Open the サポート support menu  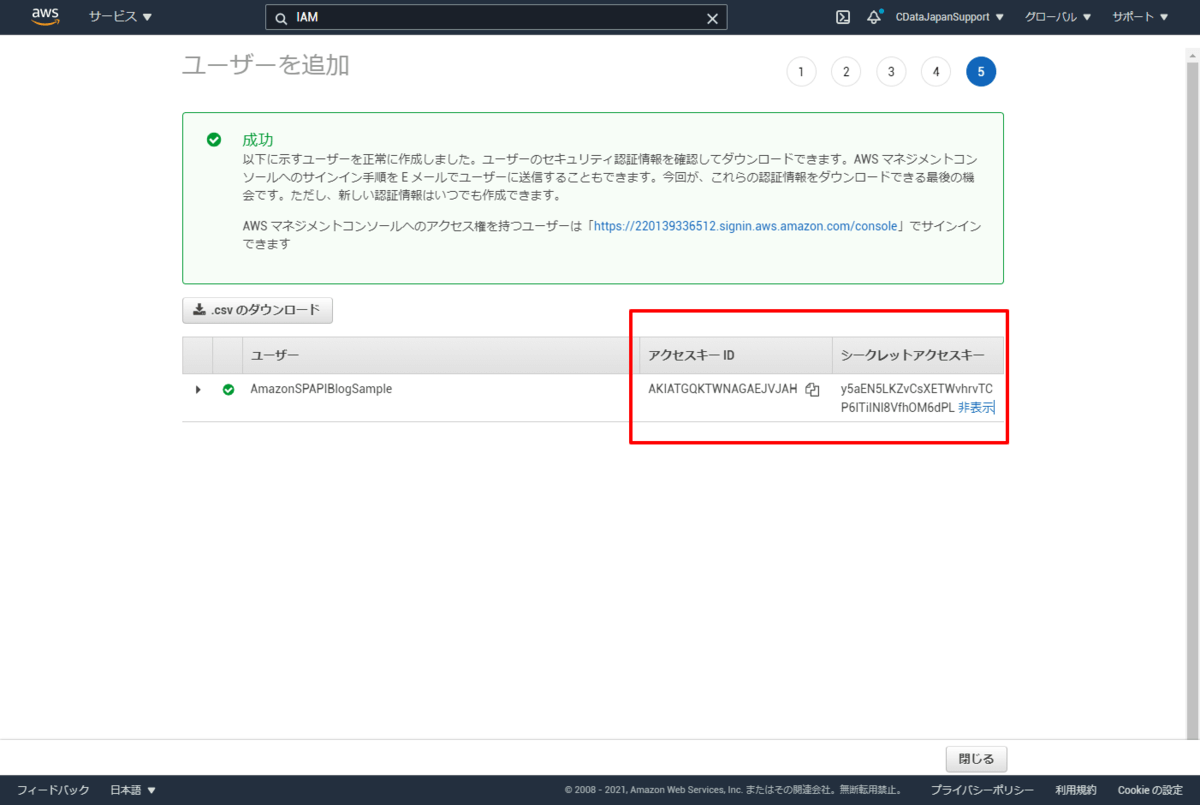[x=1140, y=17]
